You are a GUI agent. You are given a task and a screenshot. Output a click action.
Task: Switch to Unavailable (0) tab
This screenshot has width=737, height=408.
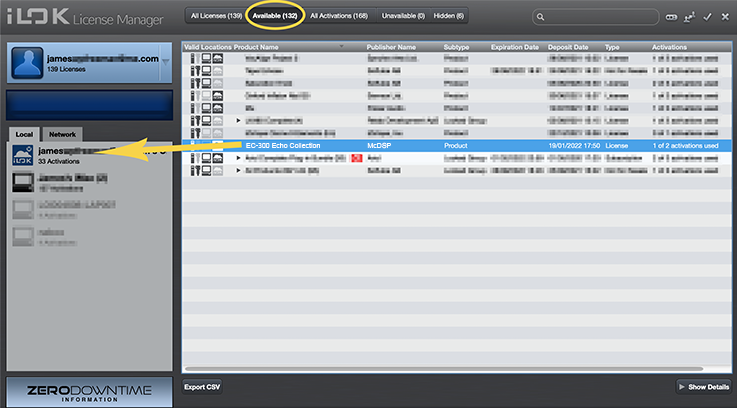pos(403,16)
